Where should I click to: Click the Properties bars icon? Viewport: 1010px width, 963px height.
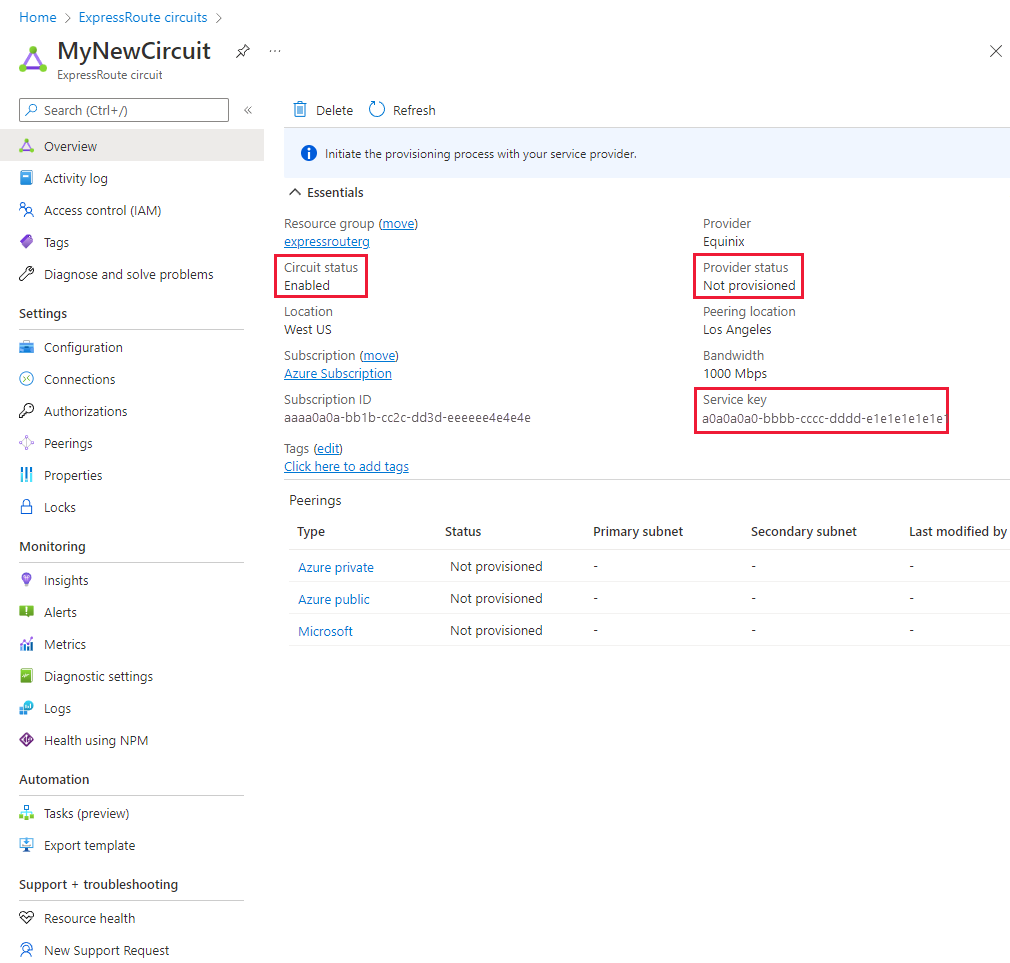(x=26, y=475)
